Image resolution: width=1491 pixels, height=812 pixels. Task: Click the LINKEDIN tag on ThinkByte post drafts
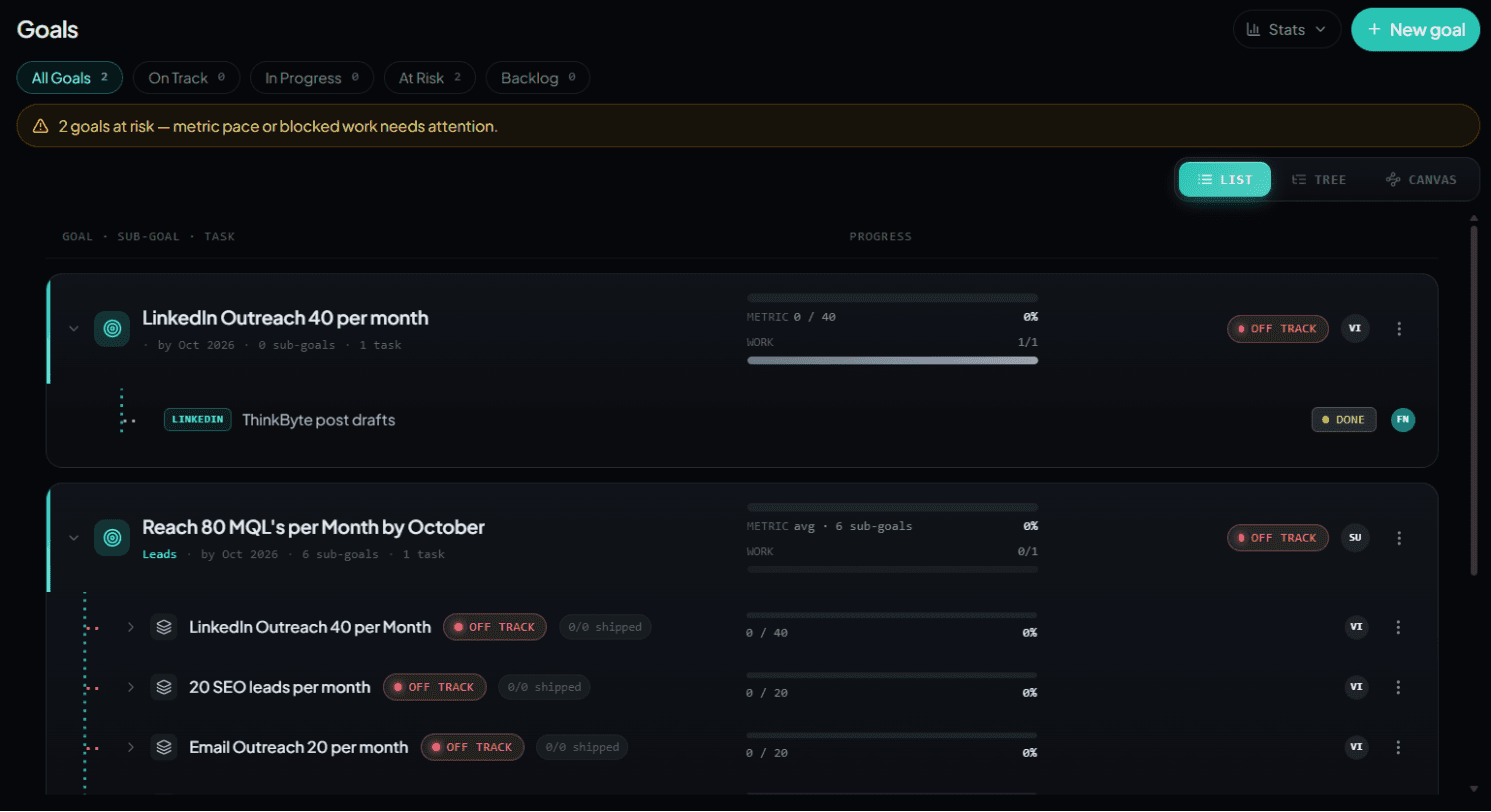click(x=198, y=420)
